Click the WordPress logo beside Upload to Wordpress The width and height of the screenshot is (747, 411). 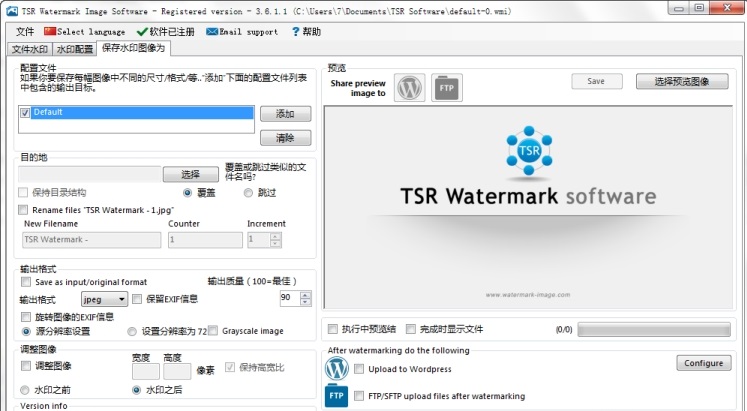point(337,369)
